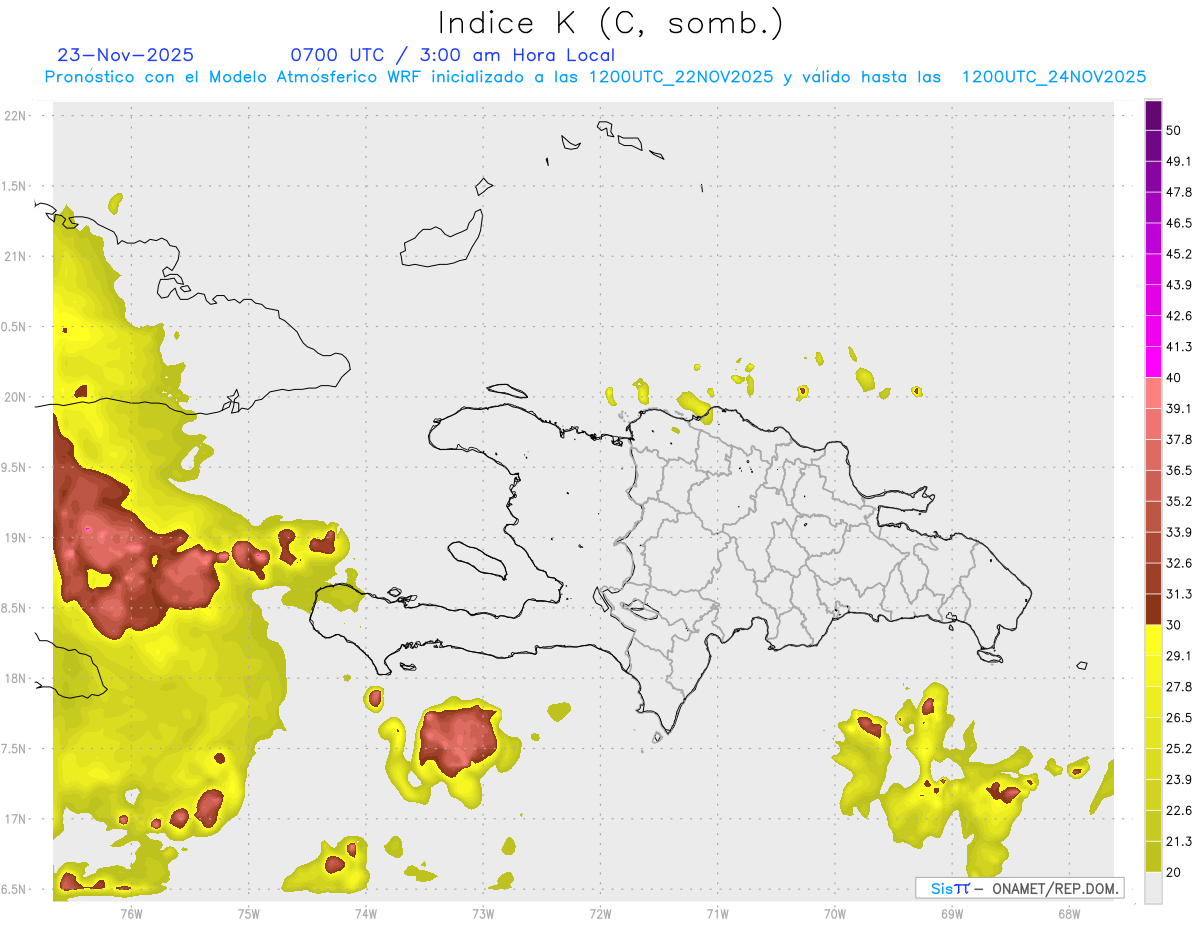Click the "18N" latitude label
Viewport: 1200px width, 927px height.
[x=15, y=678]
